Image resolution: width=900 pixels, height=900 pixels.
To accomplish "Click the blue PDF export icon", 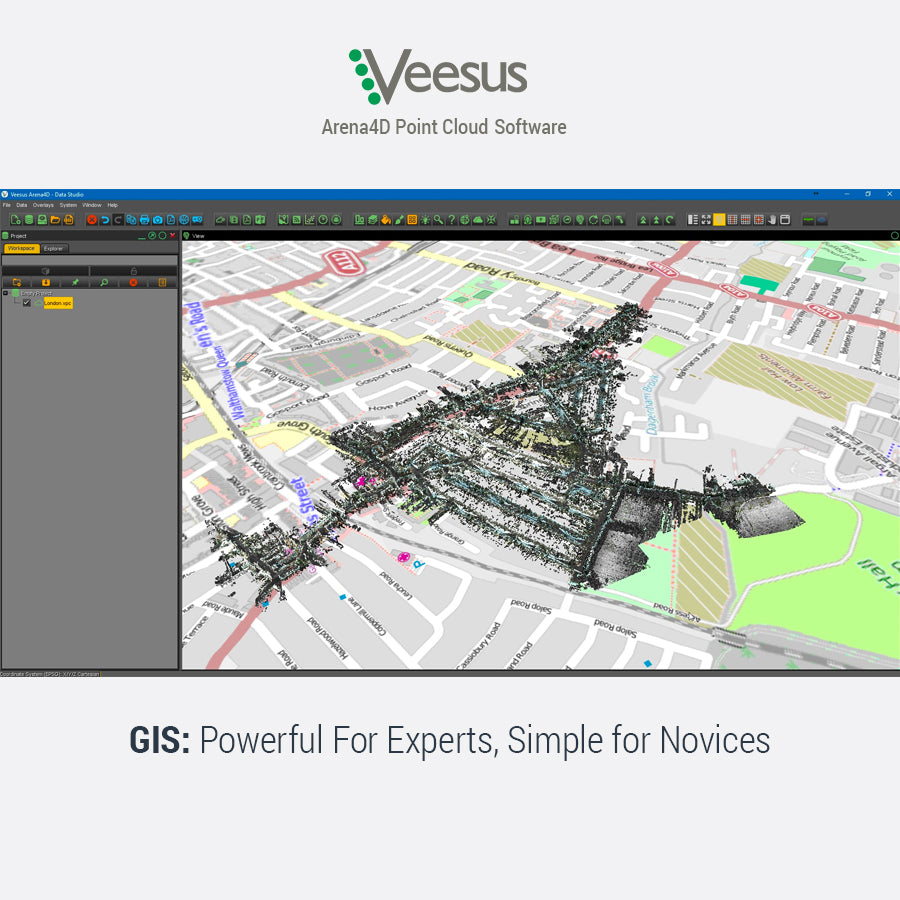I will [x=171, y=220].
